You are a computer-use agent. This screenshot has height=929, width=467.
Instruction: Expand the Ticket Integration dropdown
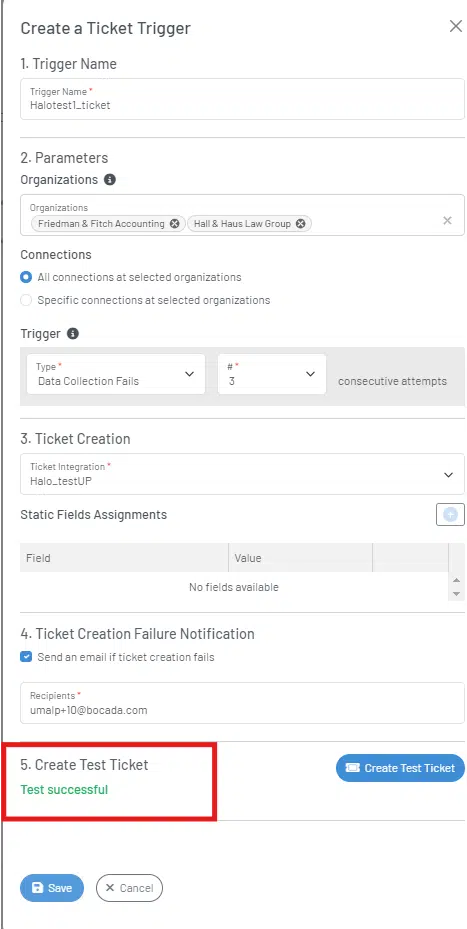(x=242, y=474)
